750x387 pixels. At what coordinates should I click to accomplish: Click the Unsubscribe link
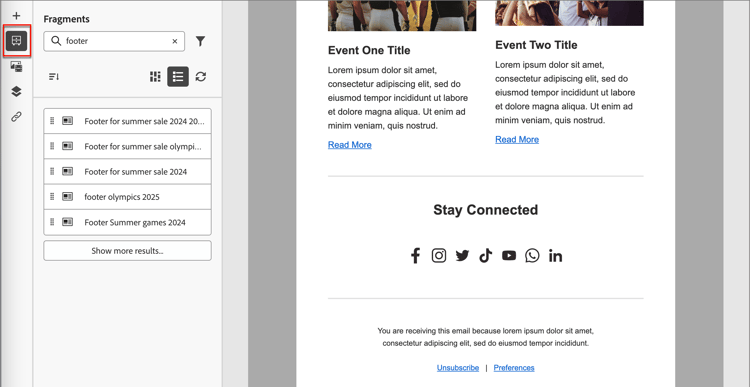coord(458,368)
